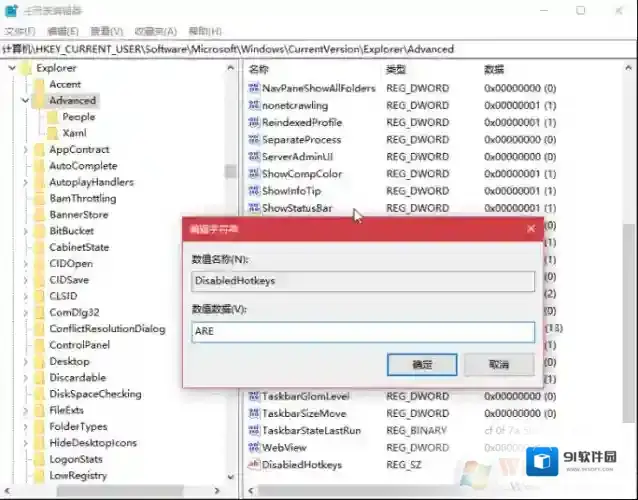Expand the AppContract key
Screen dimensions: 638x500
[x=25, y=150]
